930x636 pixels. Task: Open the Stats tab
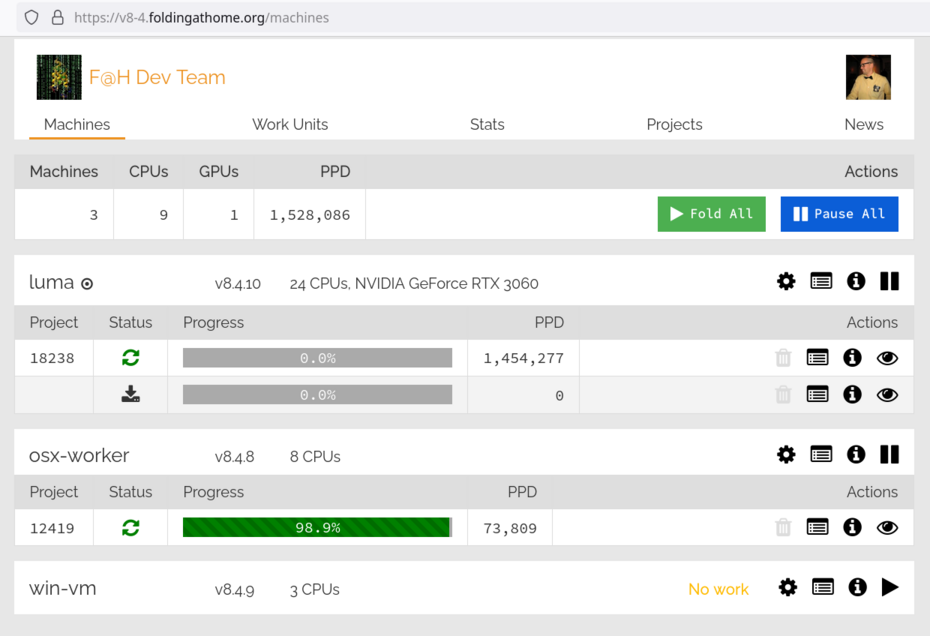[x=487, y=125]
